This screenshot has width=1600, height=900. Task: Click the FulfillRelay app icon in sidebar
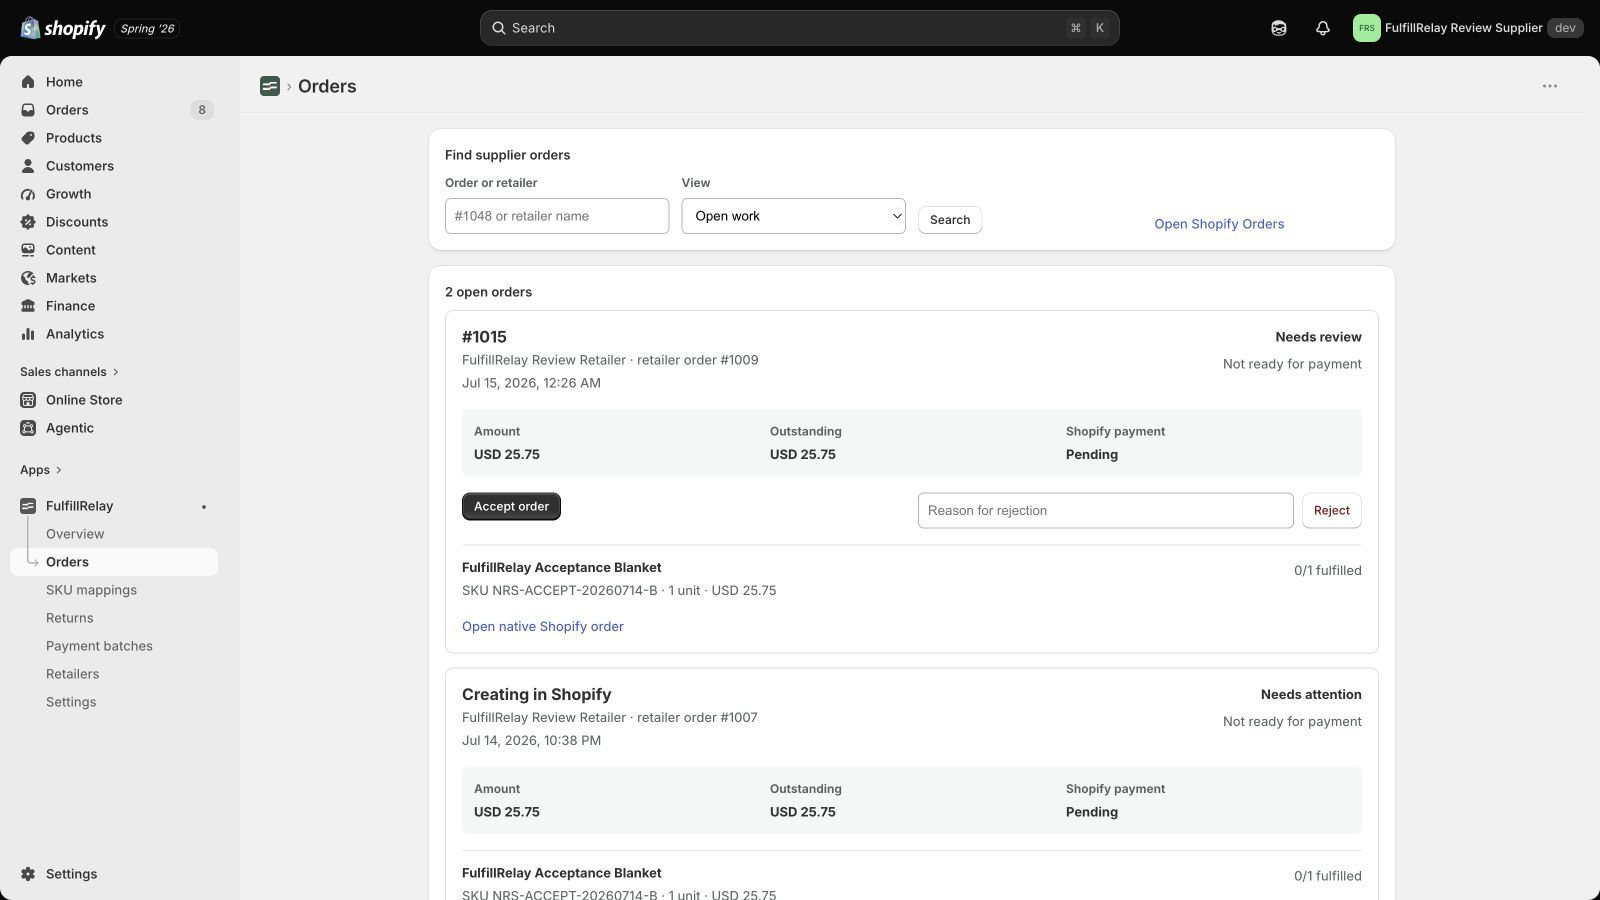[28, 506]
